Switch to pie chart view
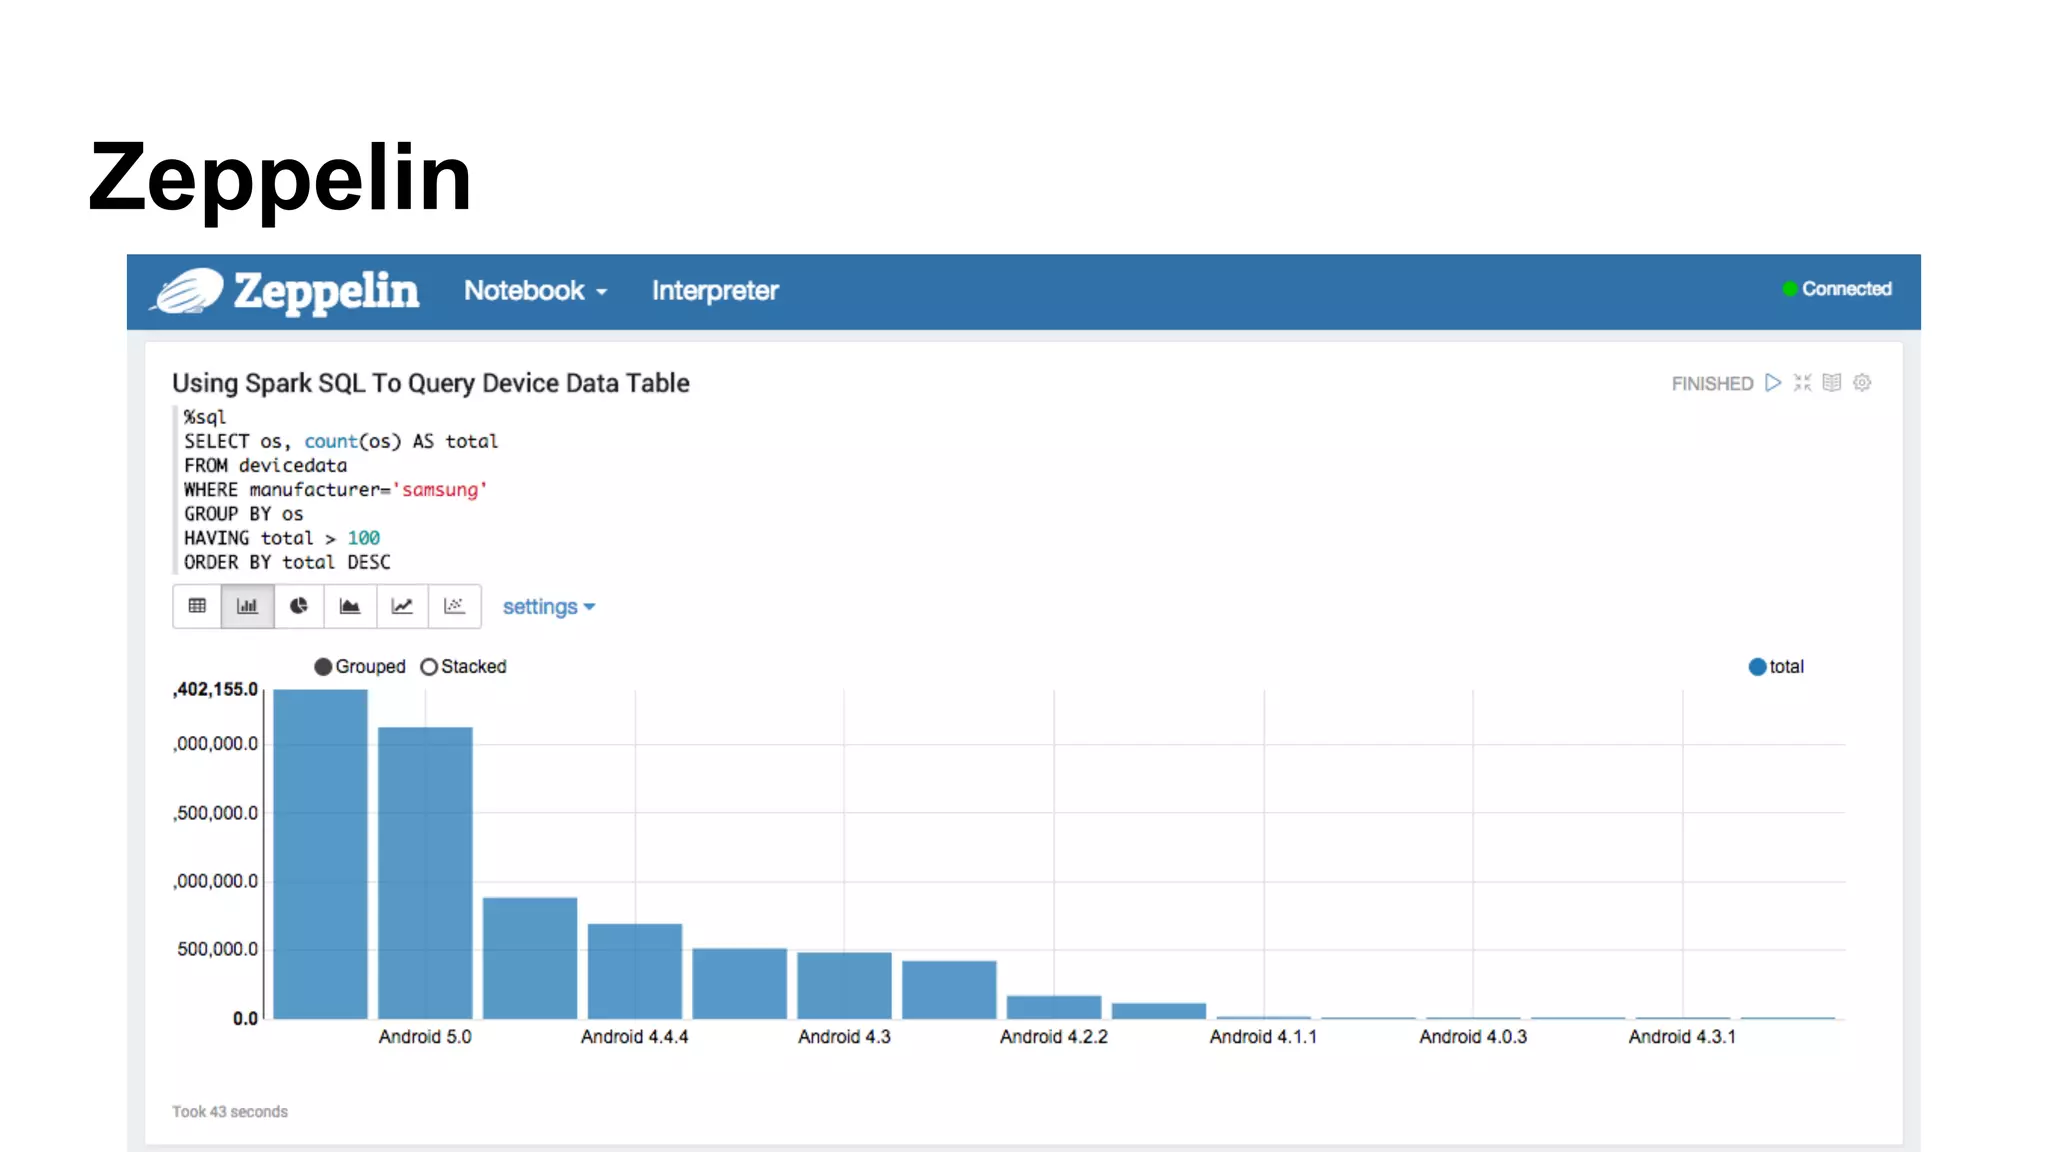 (x=299, y=606)
